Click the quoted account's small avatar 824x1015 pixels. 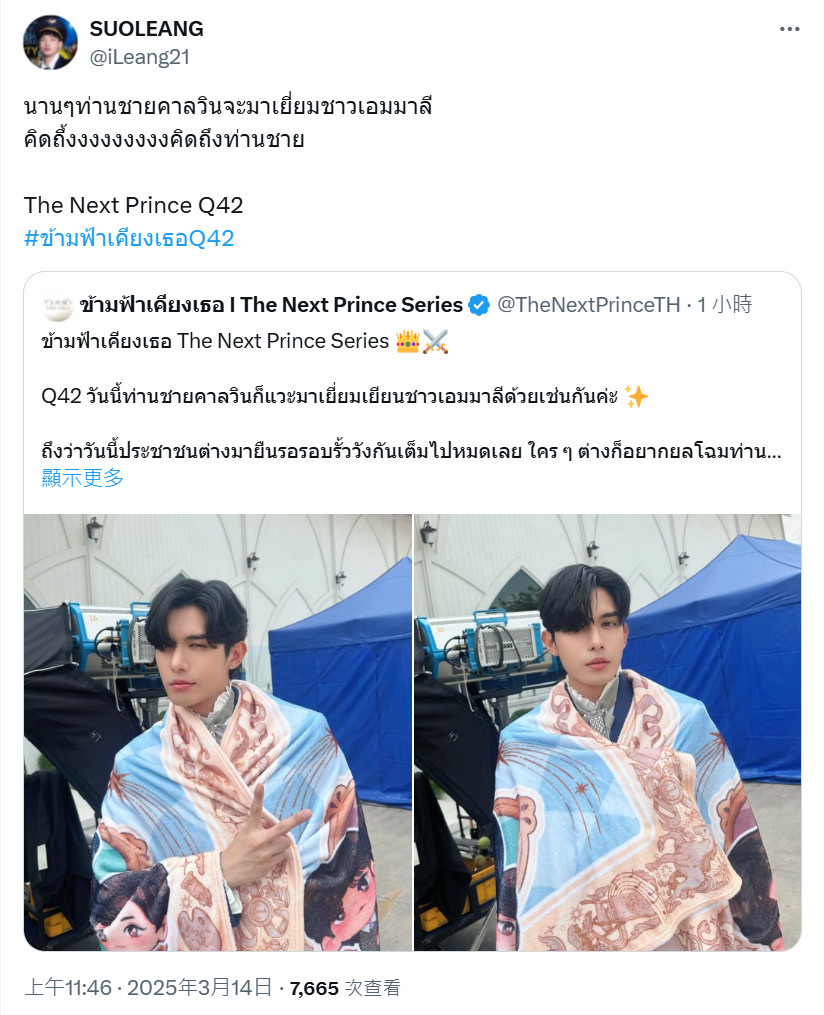click(57, 306)
